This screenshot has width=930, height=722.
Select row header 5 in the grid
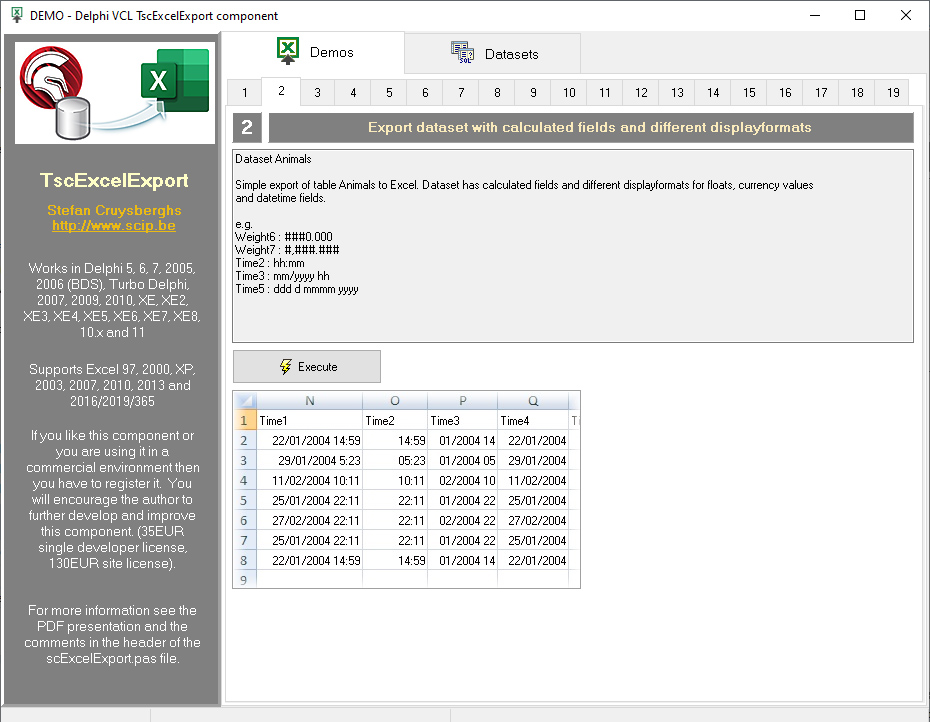coord(244,500)
